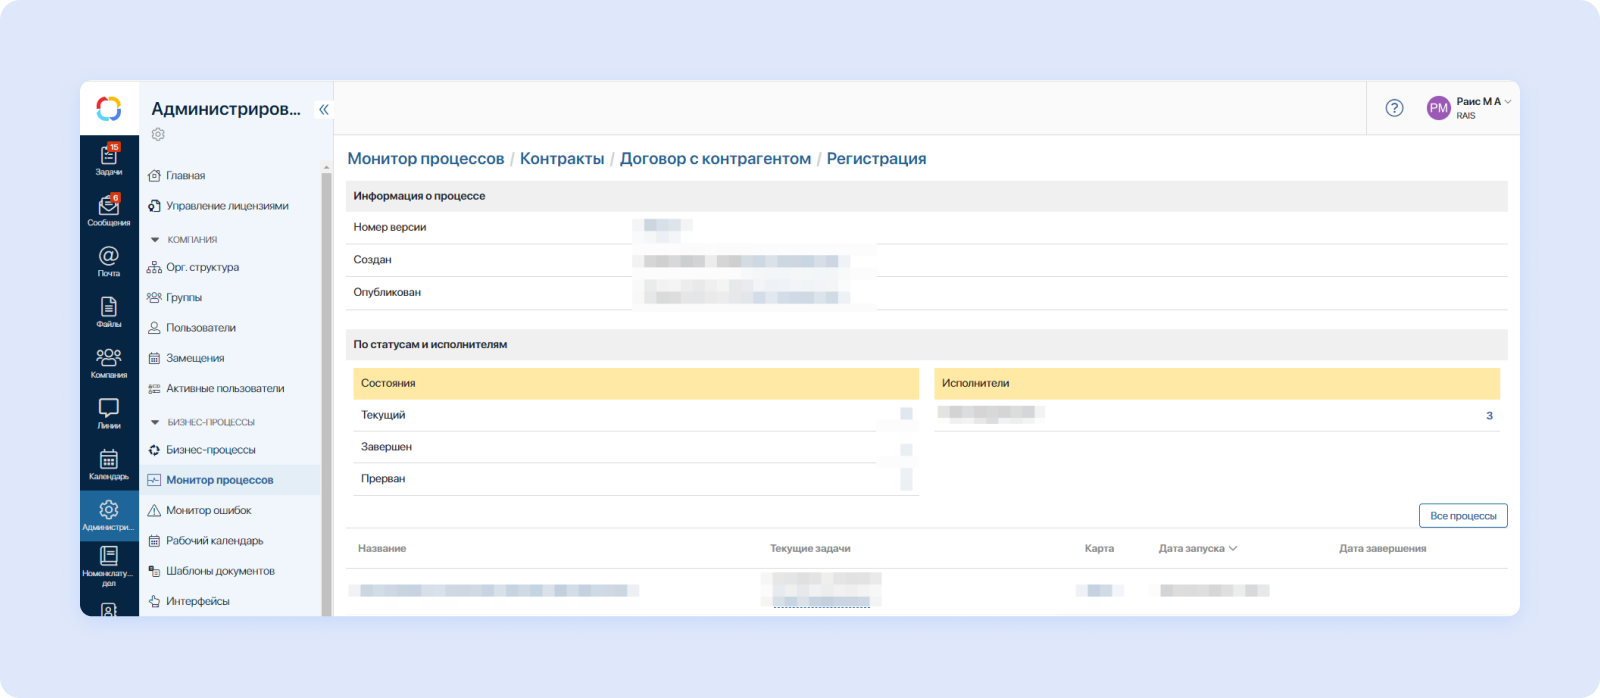Open Договор с контрагентом breadcrumb link
Screen dimensions: 1600x698
715,159
